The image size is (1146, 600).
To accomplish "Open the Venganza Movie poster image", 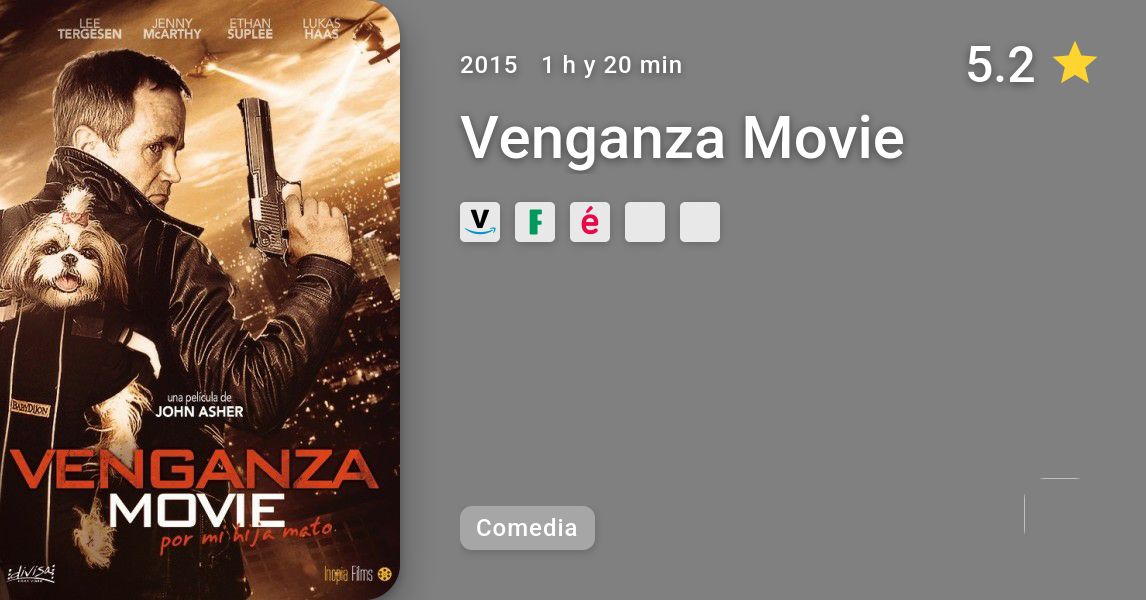I will (200, 300).
